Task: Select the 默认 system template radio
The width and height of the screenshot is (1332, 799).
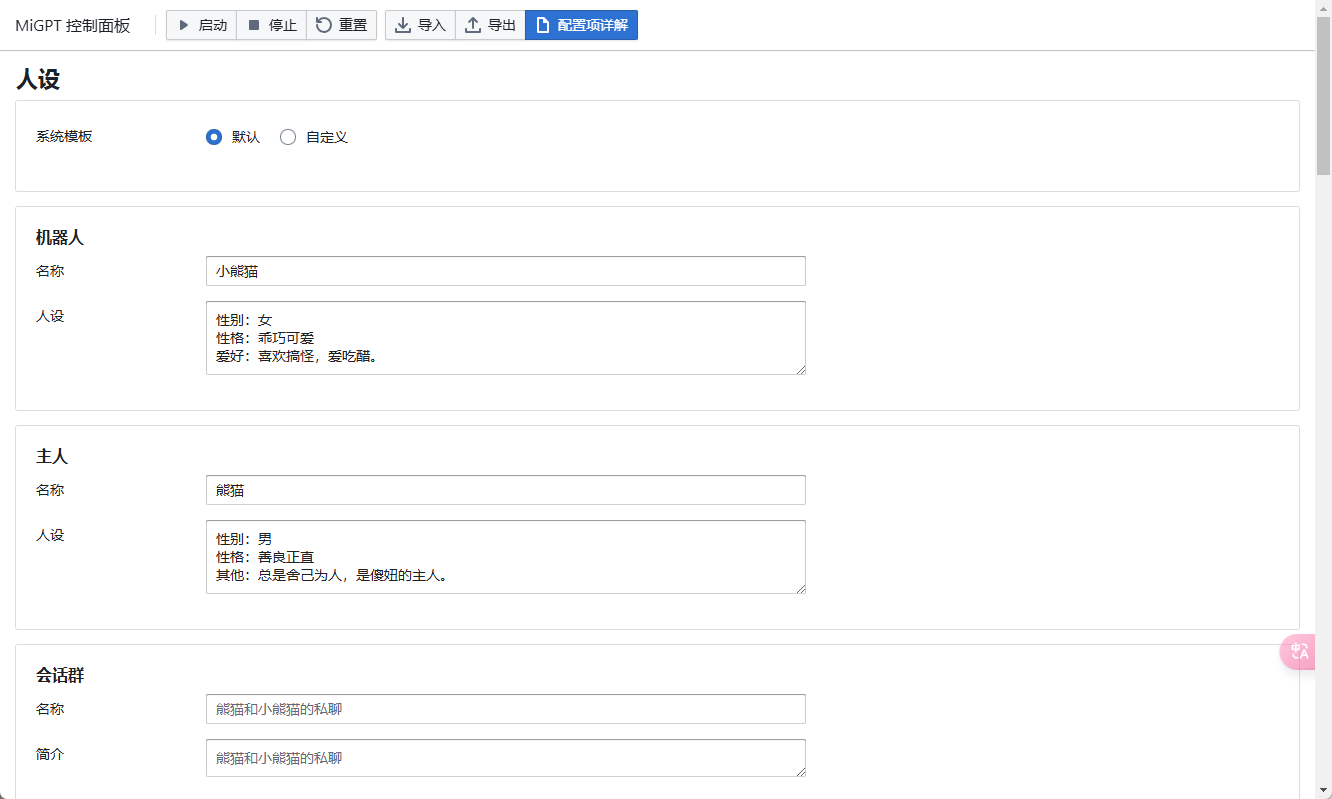Action: (214, 137)
